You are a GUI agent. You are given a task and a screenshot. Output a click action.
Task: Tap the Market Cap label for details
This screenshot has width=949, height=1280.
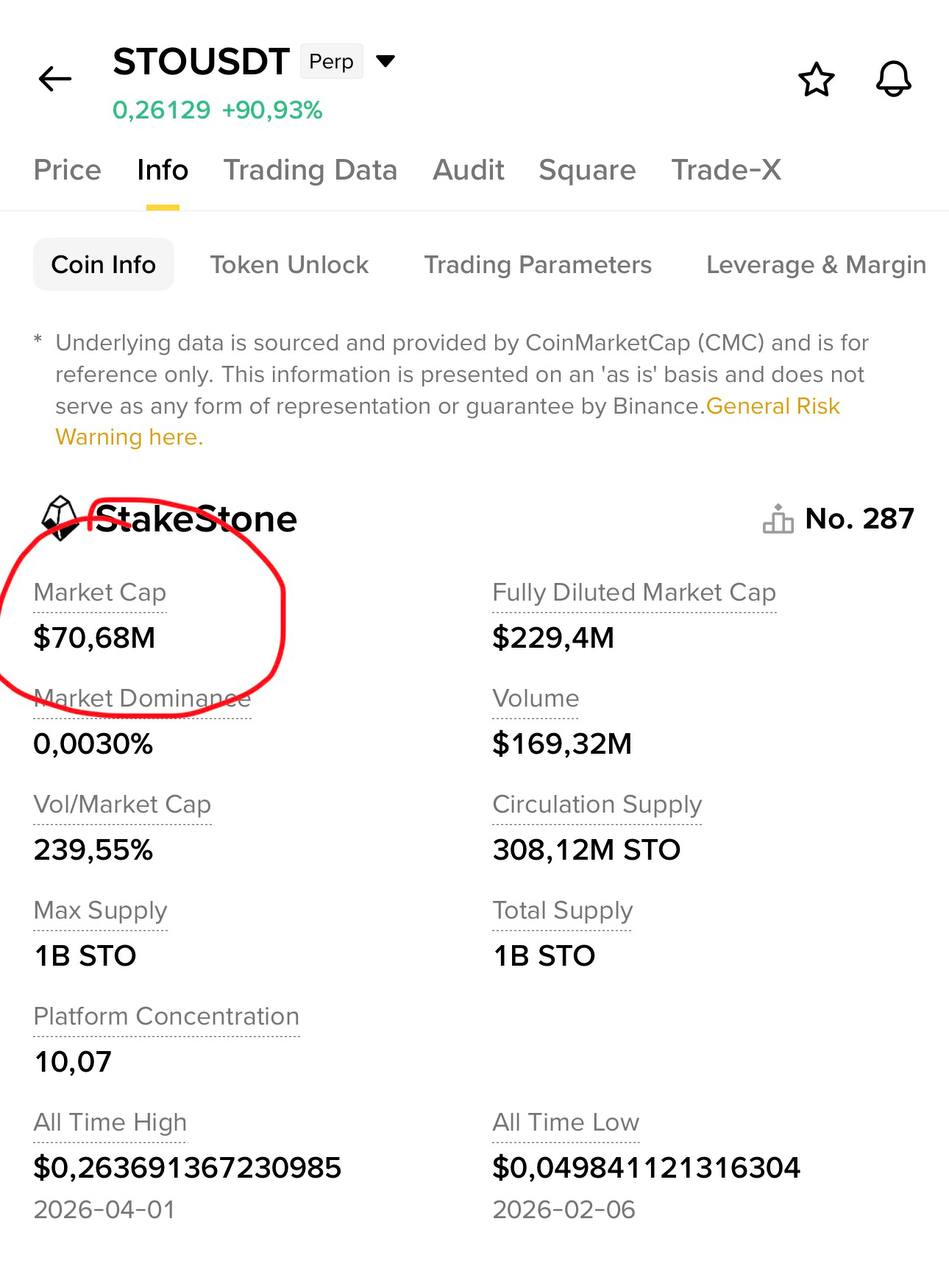[x=99, y=593]
